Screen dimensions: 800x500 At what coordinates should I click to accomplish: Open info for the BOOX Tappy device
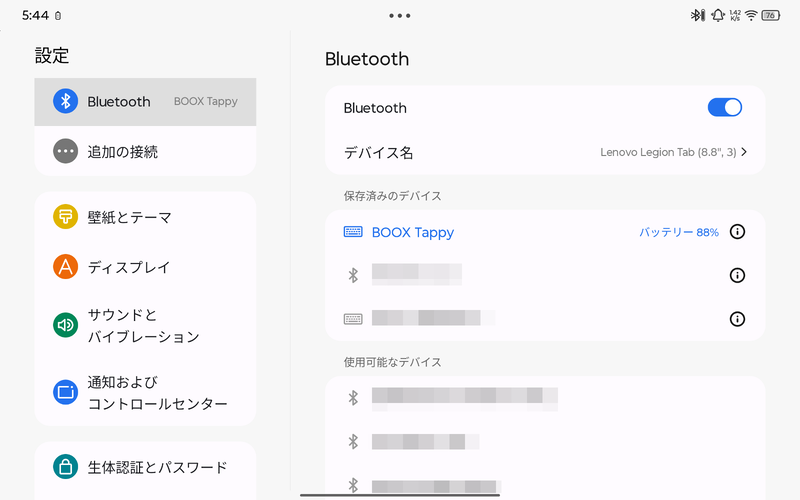pyautogui.click(x=737, y=232)
